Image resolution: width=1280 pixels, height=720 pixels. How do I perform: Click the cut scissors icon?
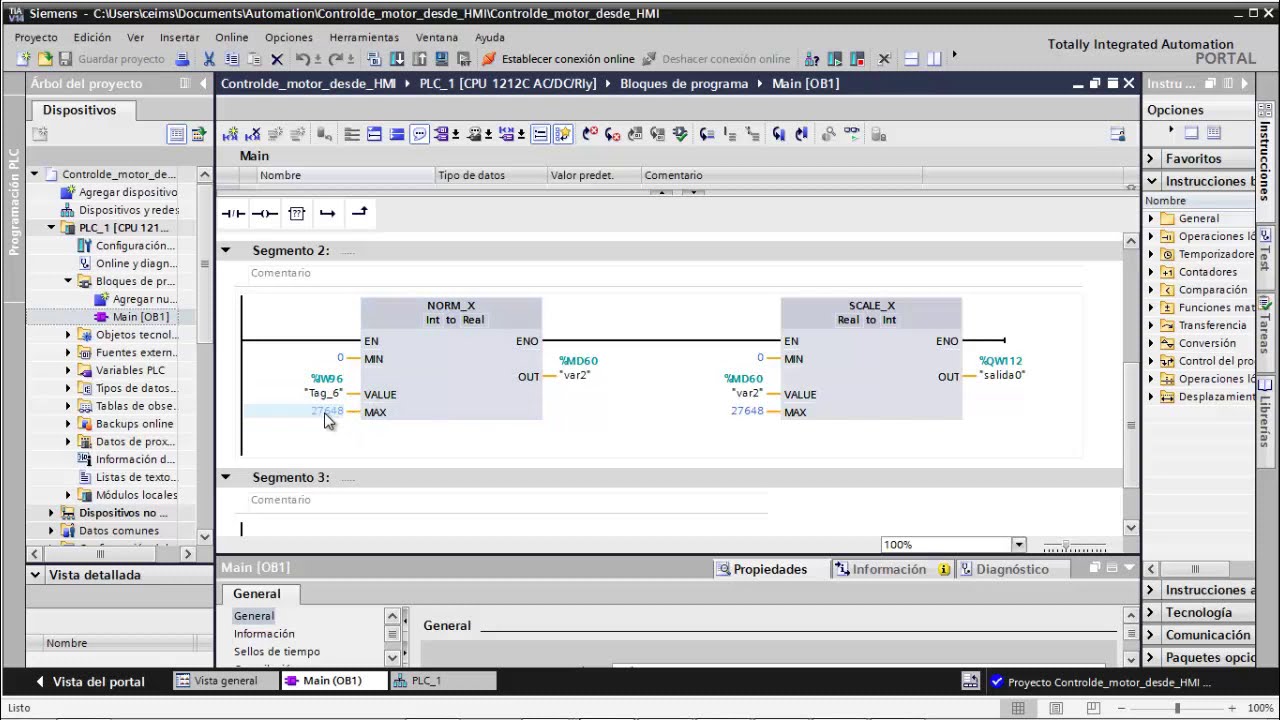click(x=209, y=59)
